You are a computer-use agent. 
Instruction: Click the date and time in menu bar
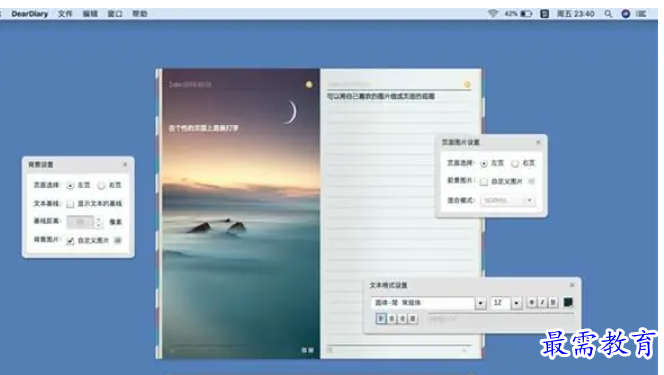575,14
